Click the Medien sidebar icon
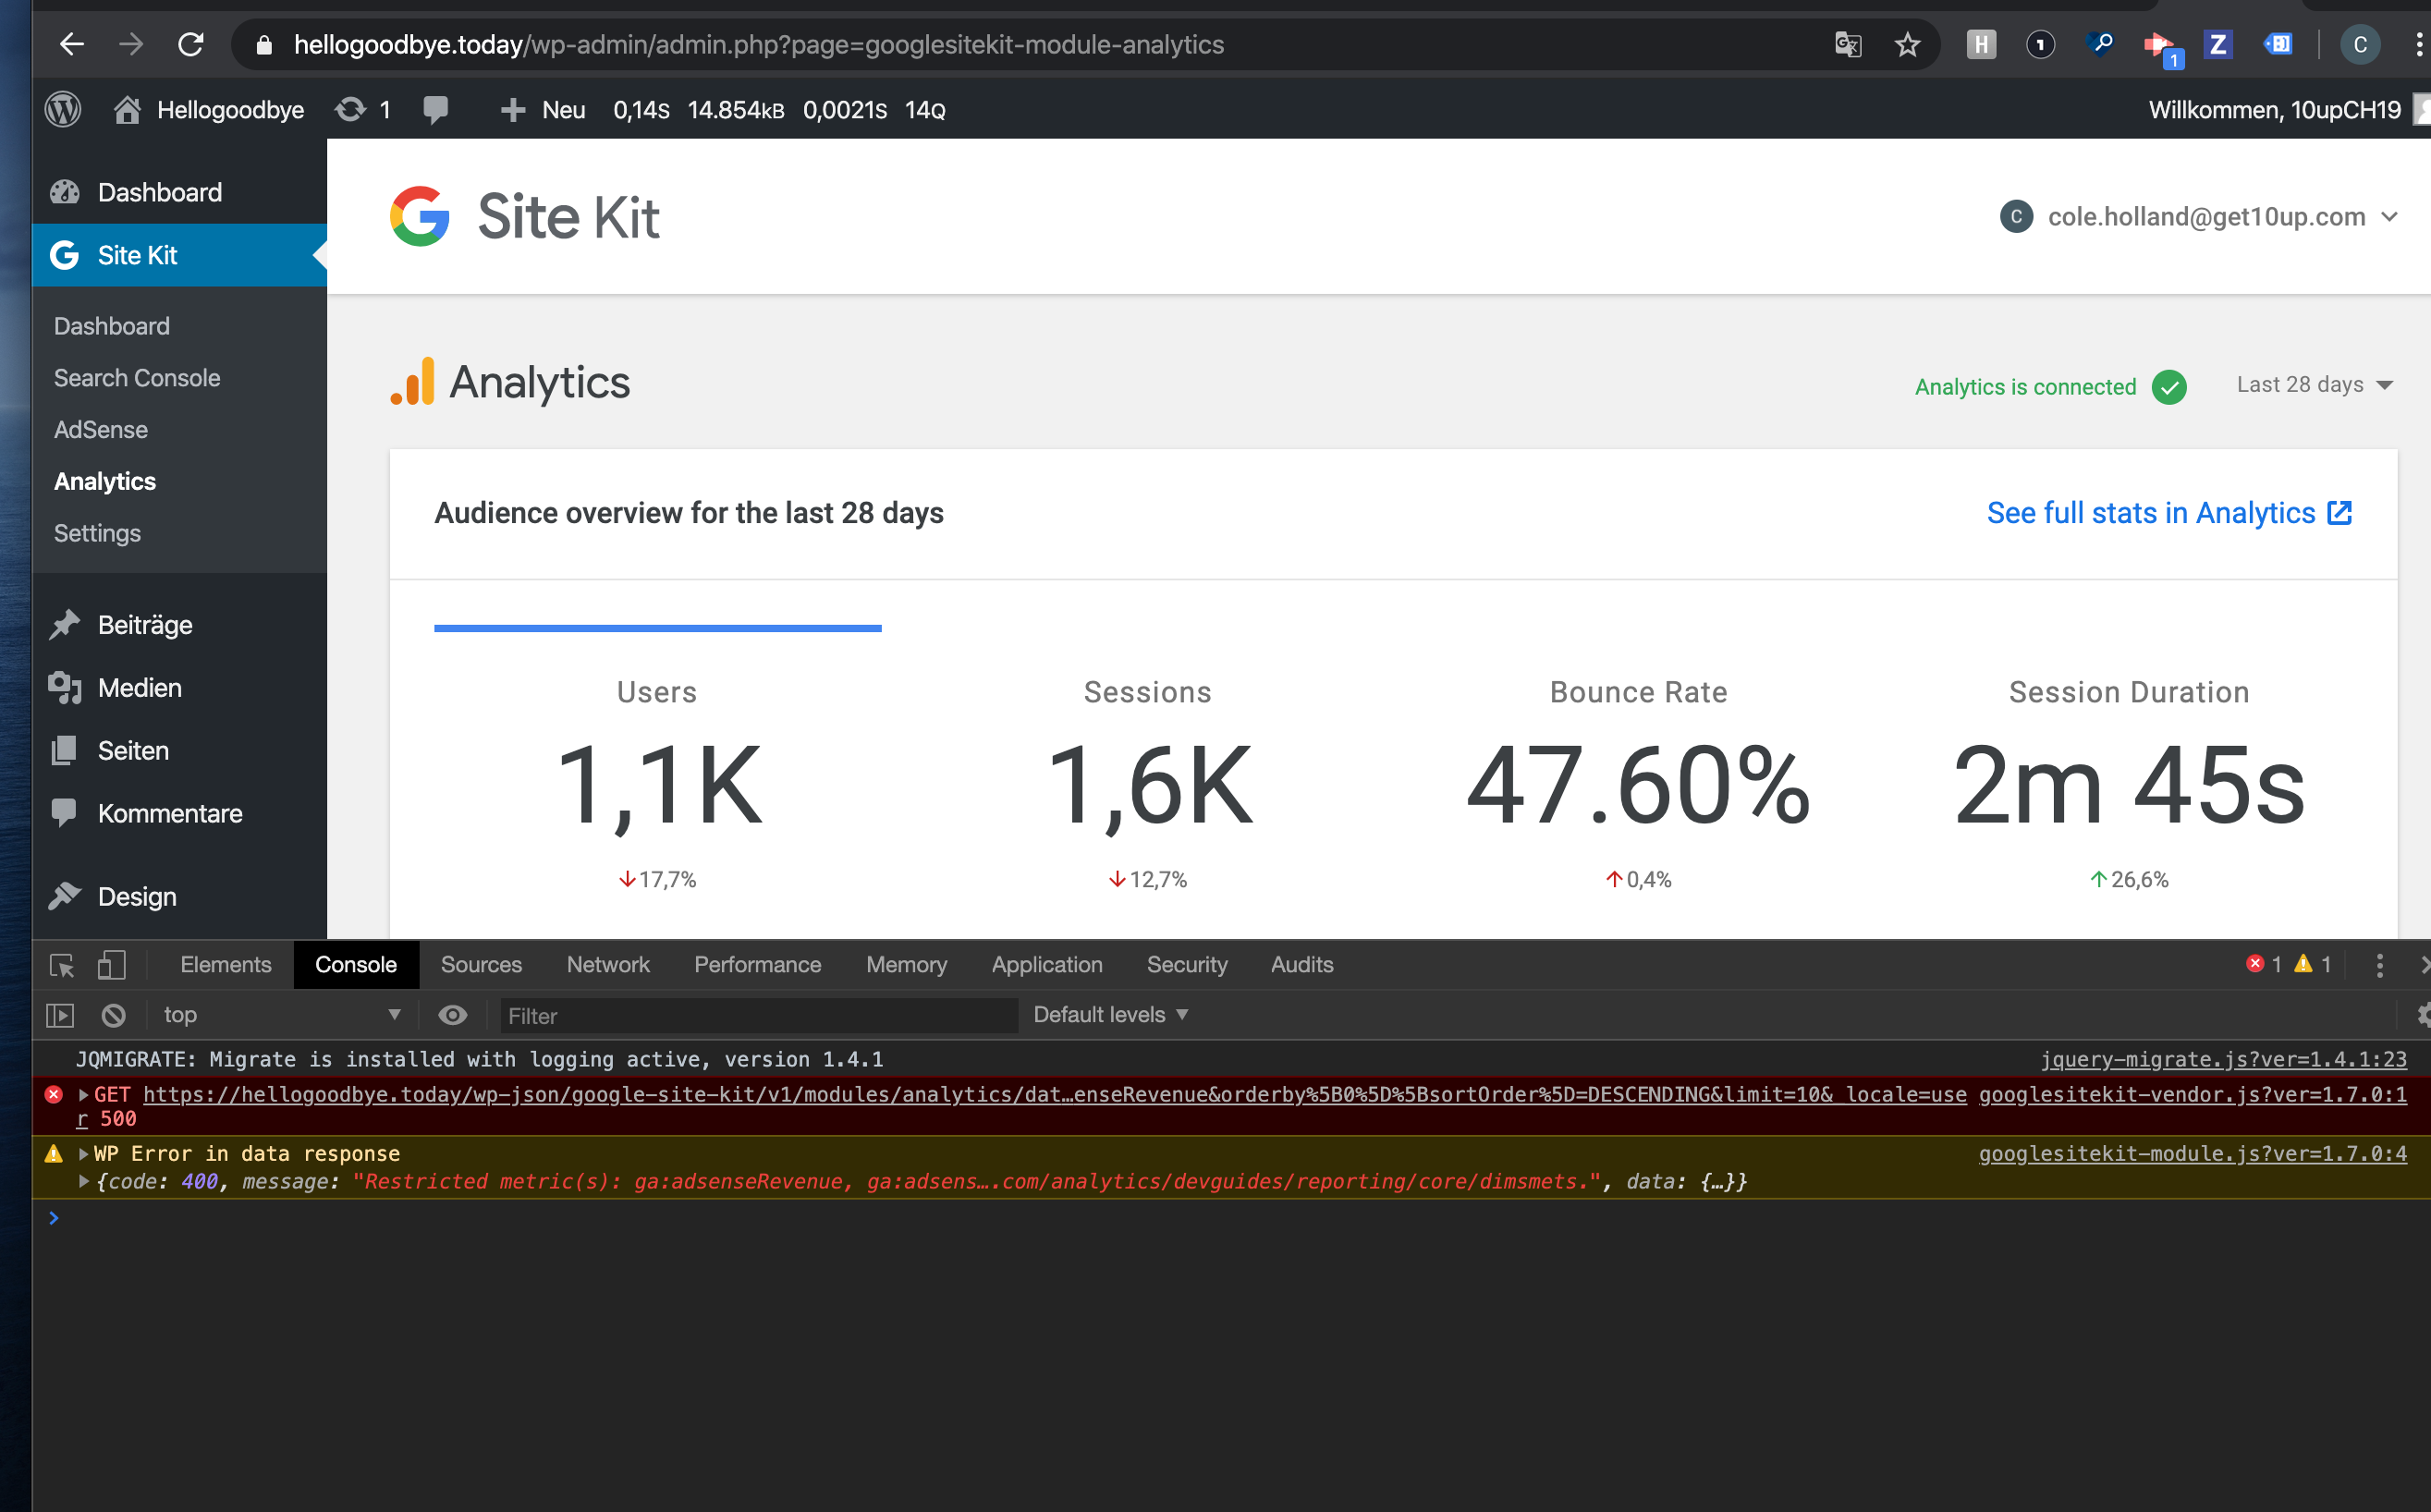Image resolution: width=2431 pixels, height=1512 pixels. tap(64, 687)
